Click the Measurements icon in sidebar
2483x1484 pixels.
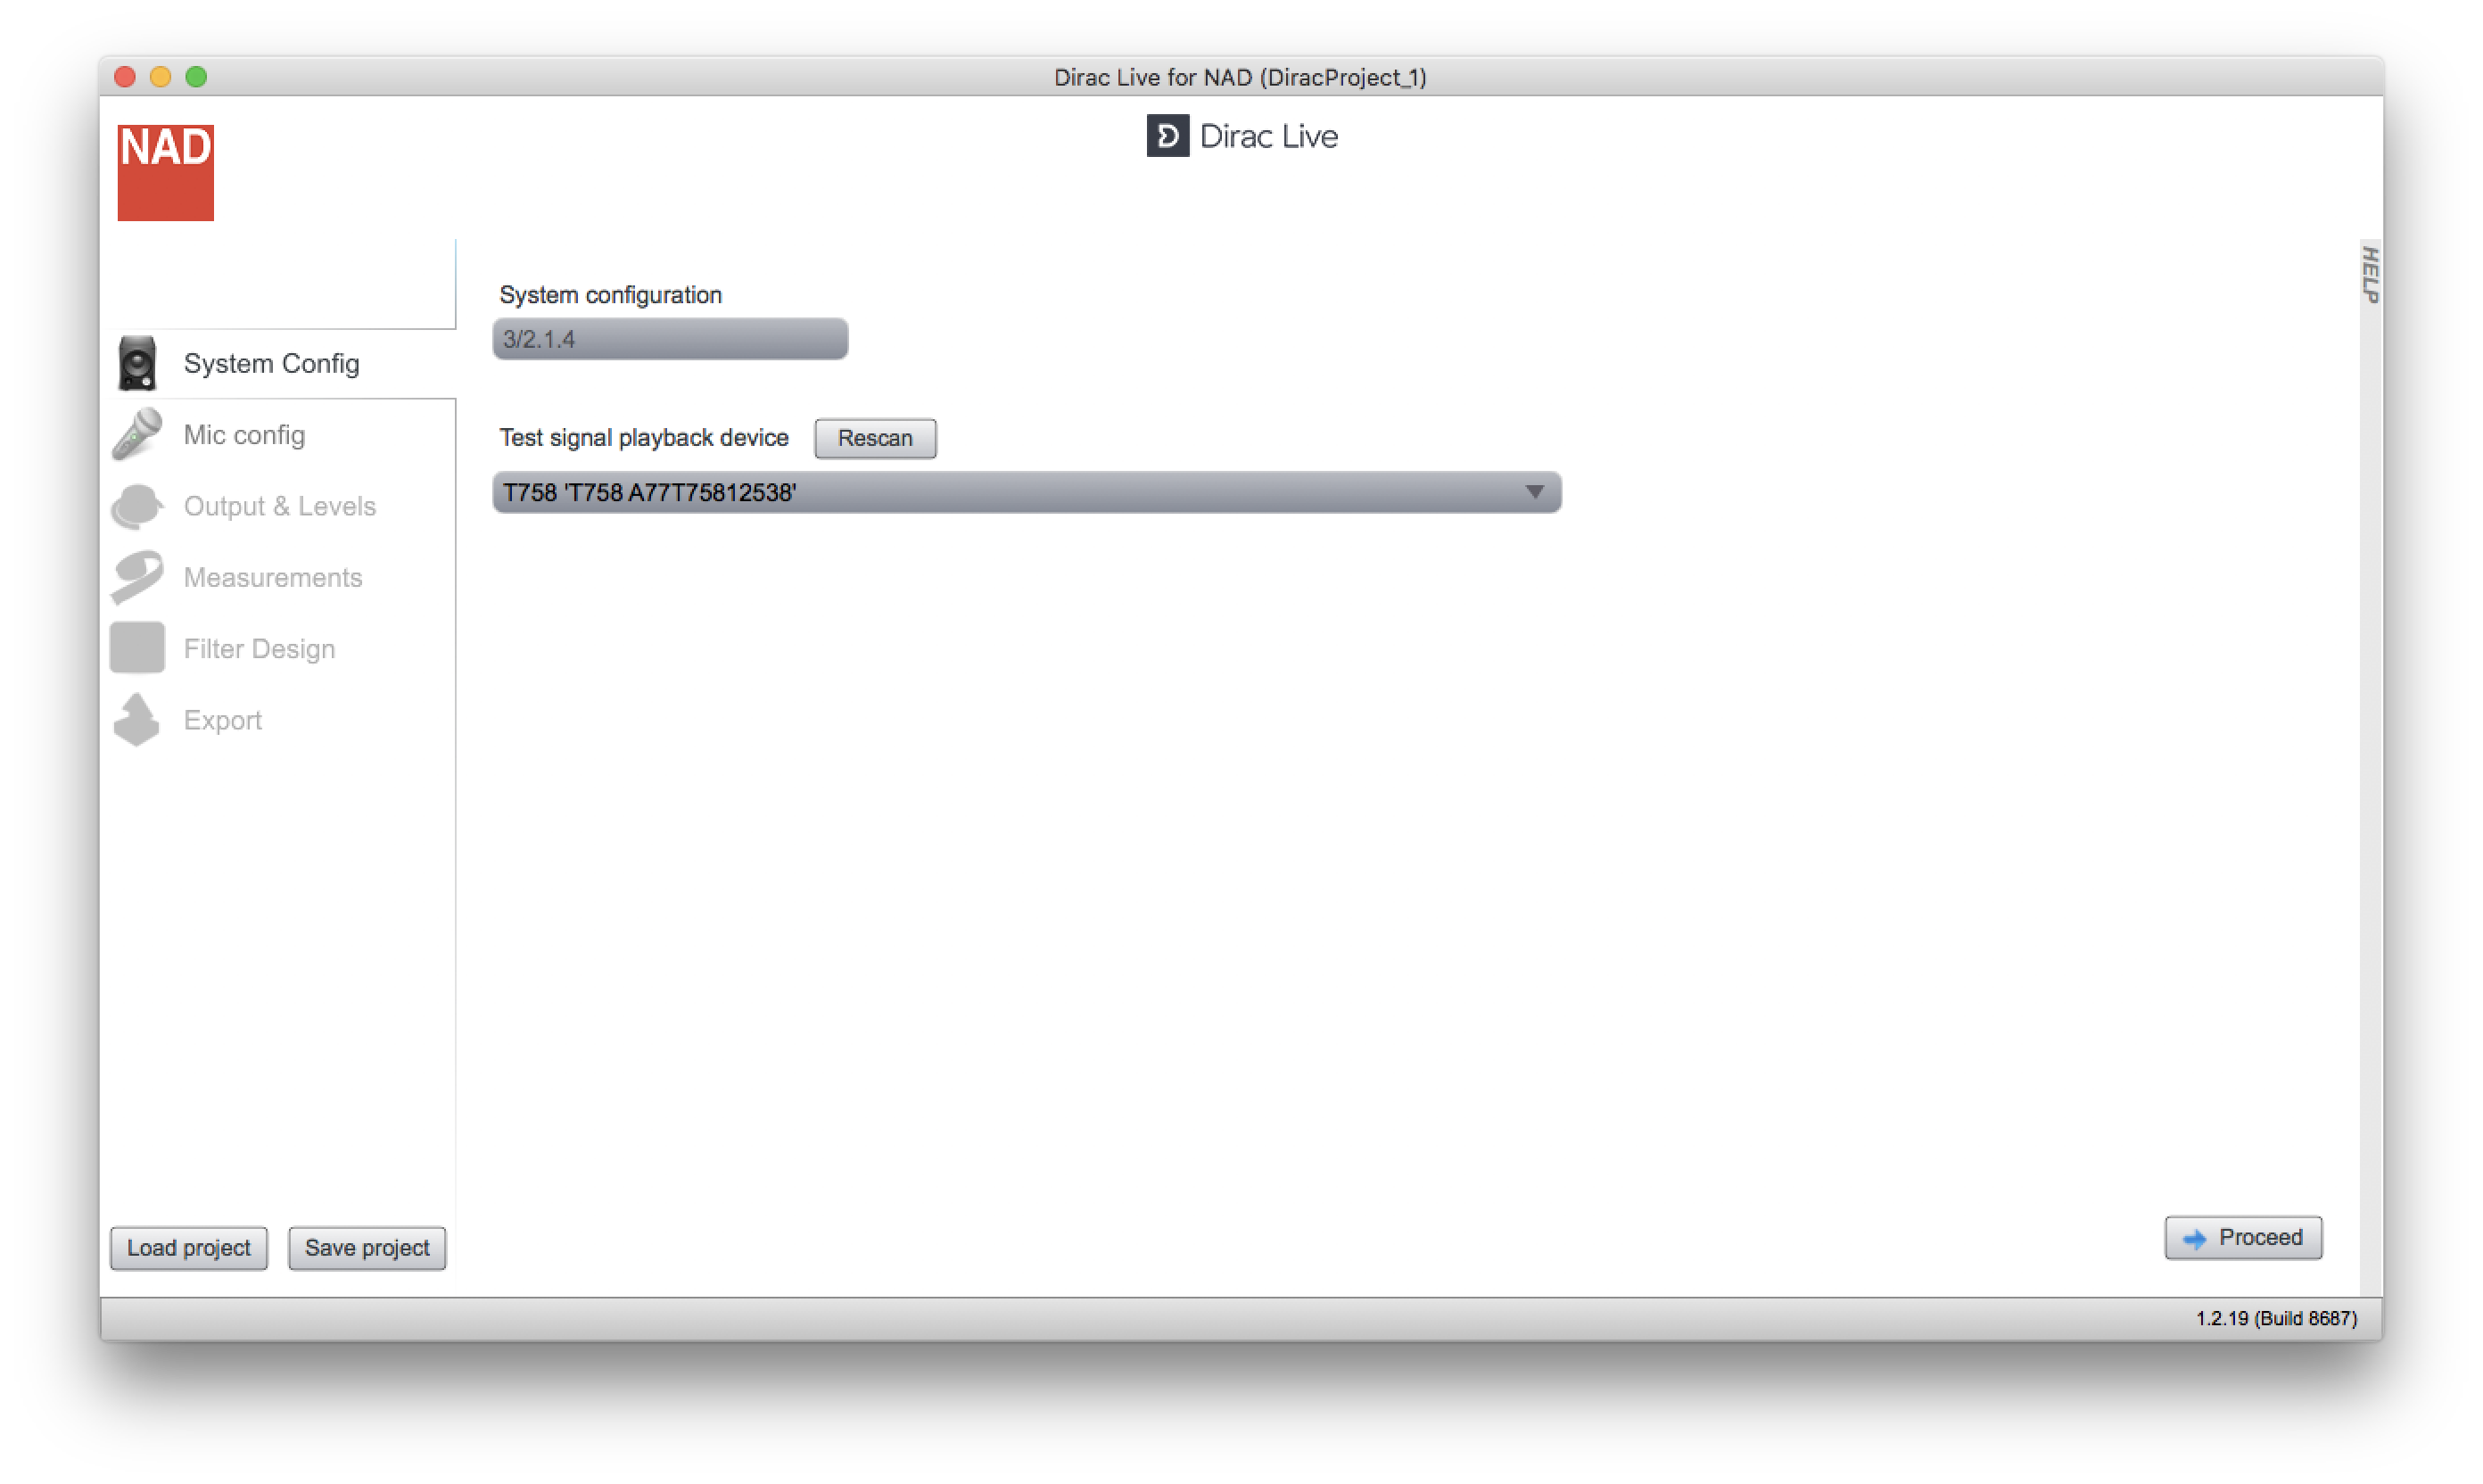(139, 576)
